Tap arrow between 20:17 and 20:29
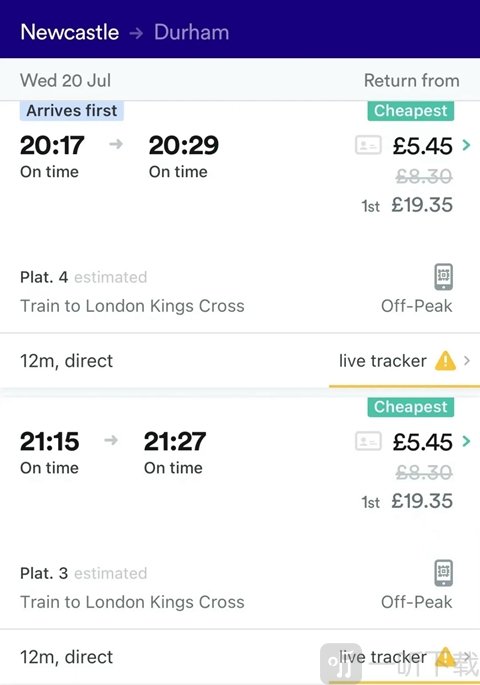This screenshot has height=685, width=480. tap(116, 144)
